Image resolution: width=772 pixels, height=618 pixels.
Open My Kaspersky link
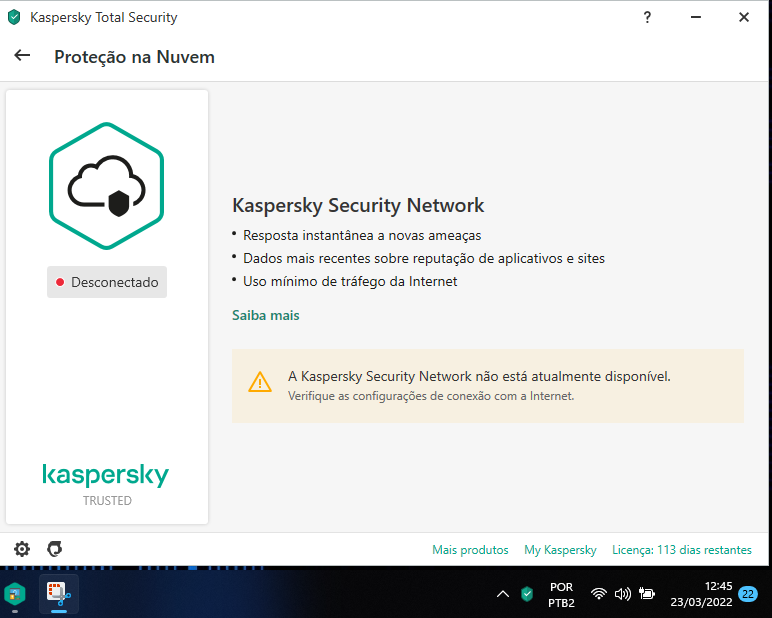[x=560, y=550]
